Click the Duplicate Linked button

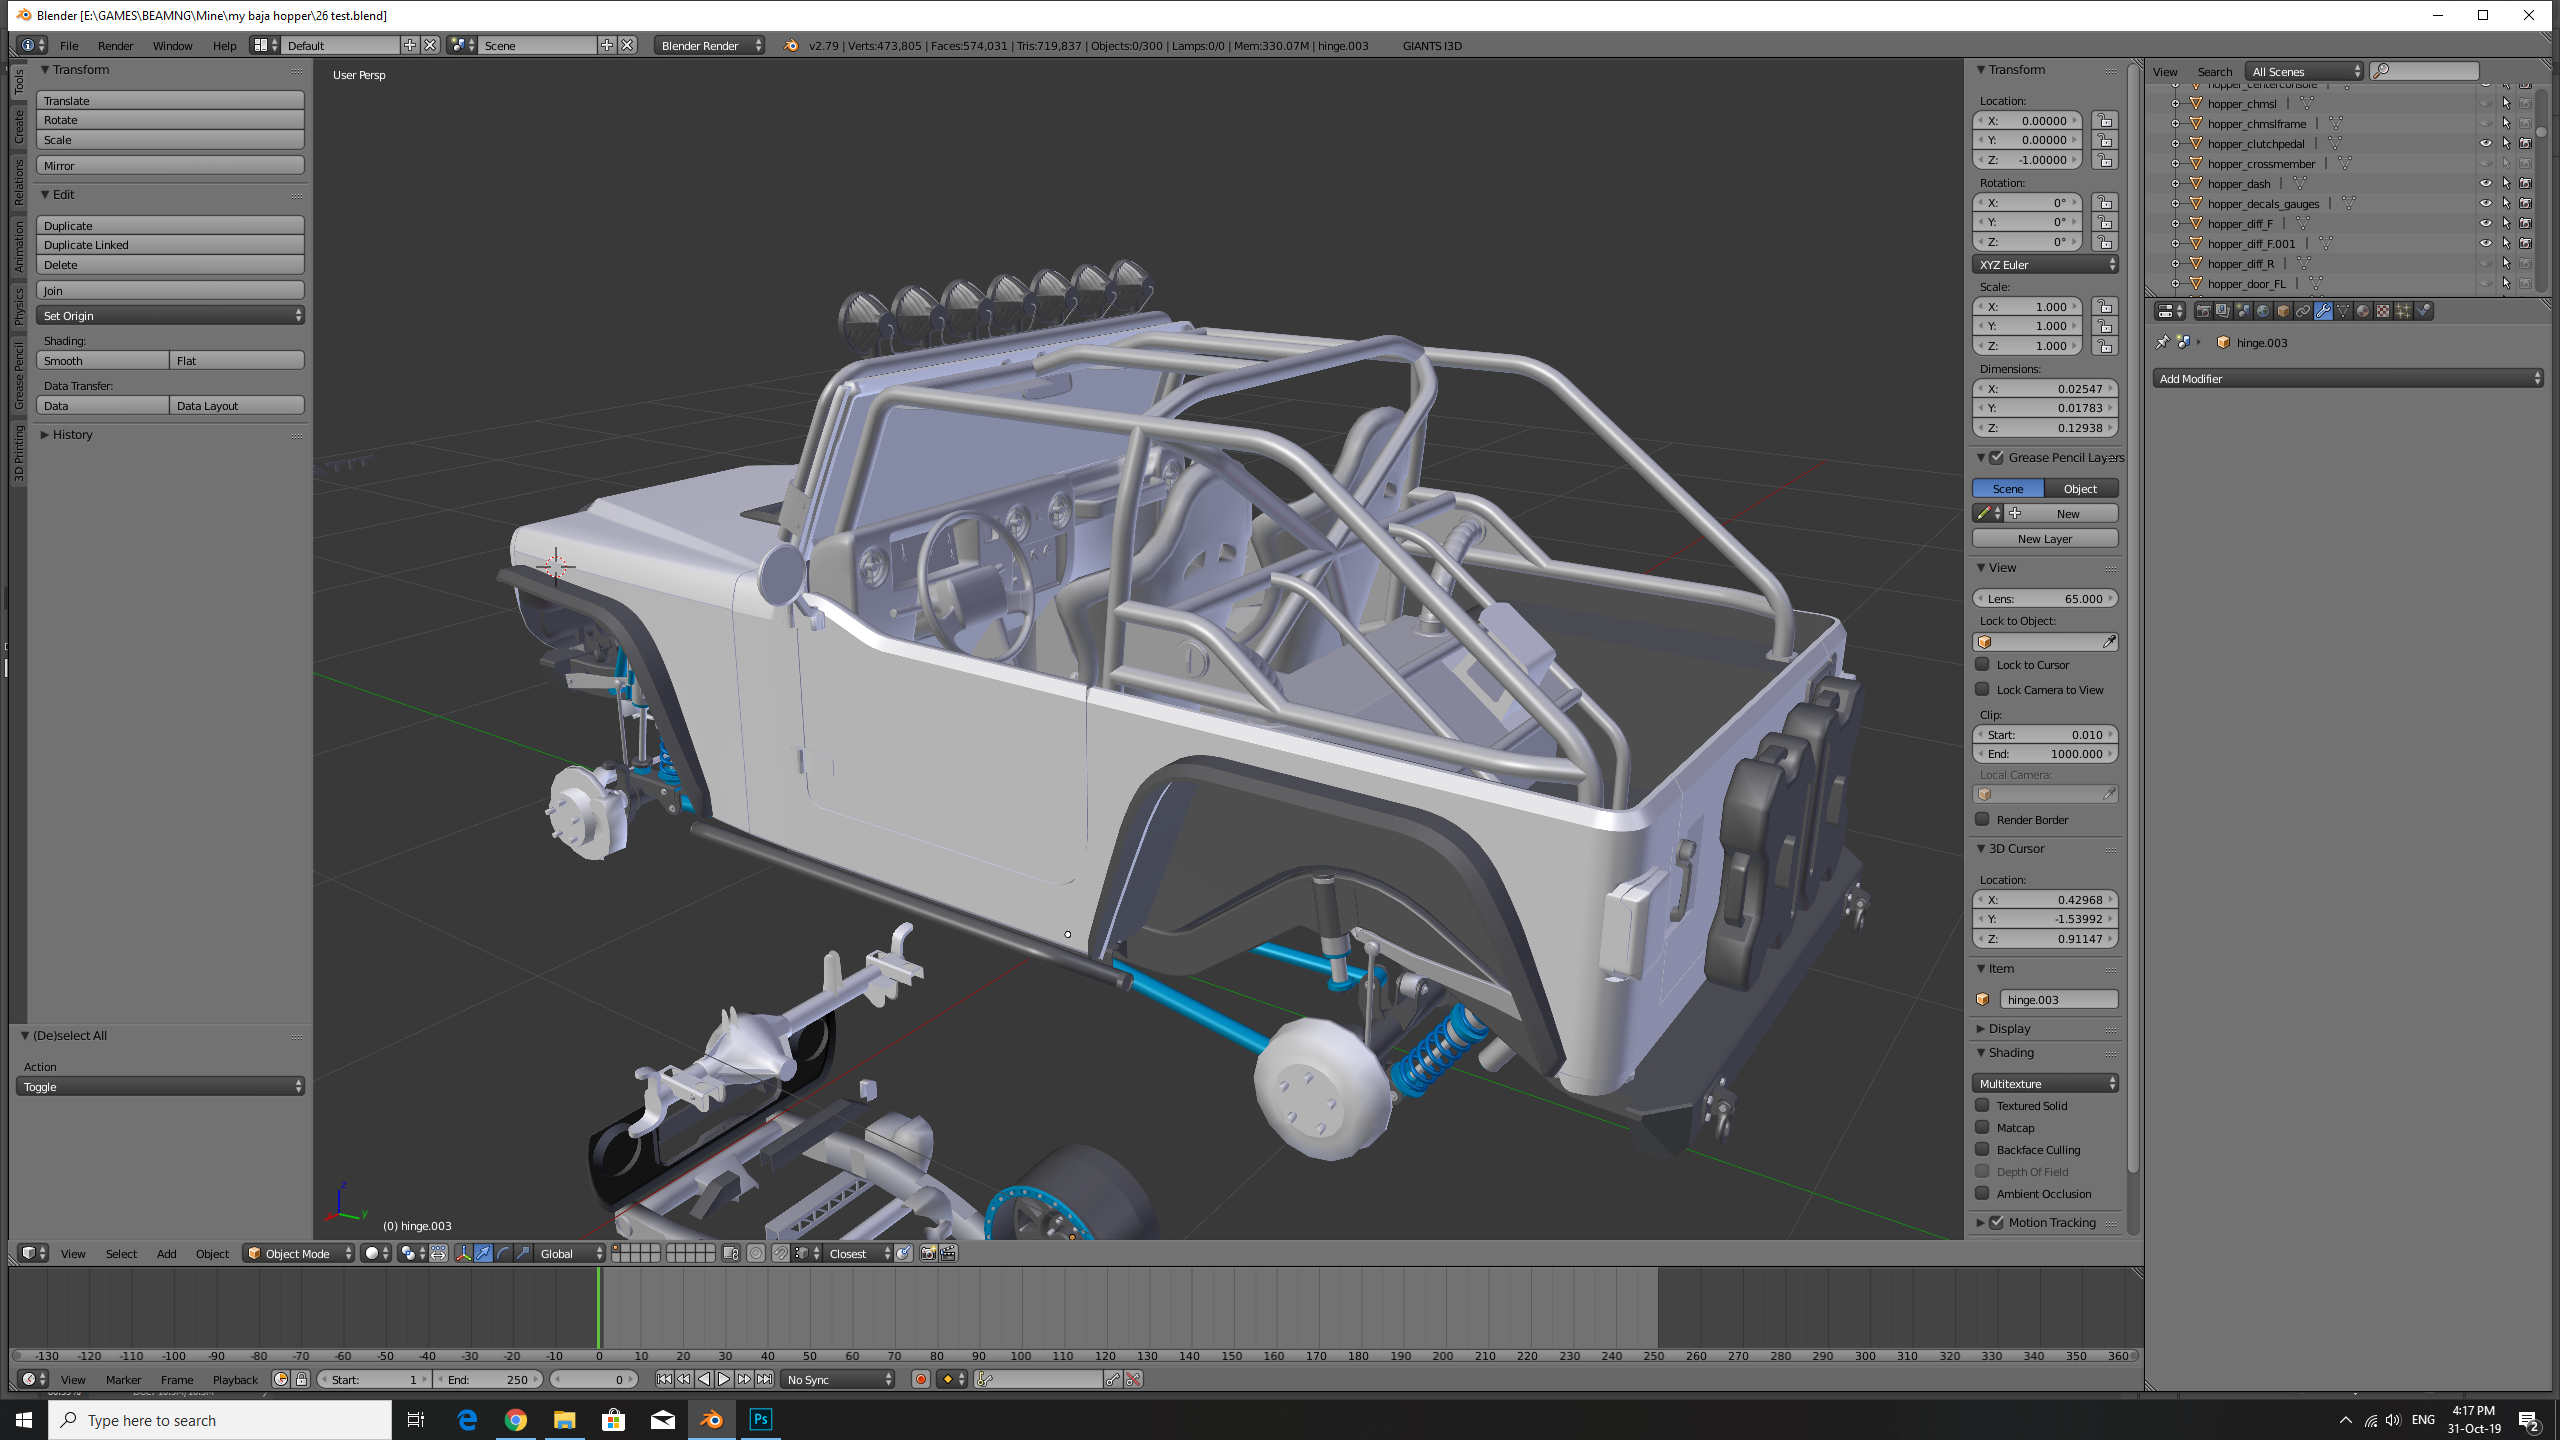click(170, 245)
